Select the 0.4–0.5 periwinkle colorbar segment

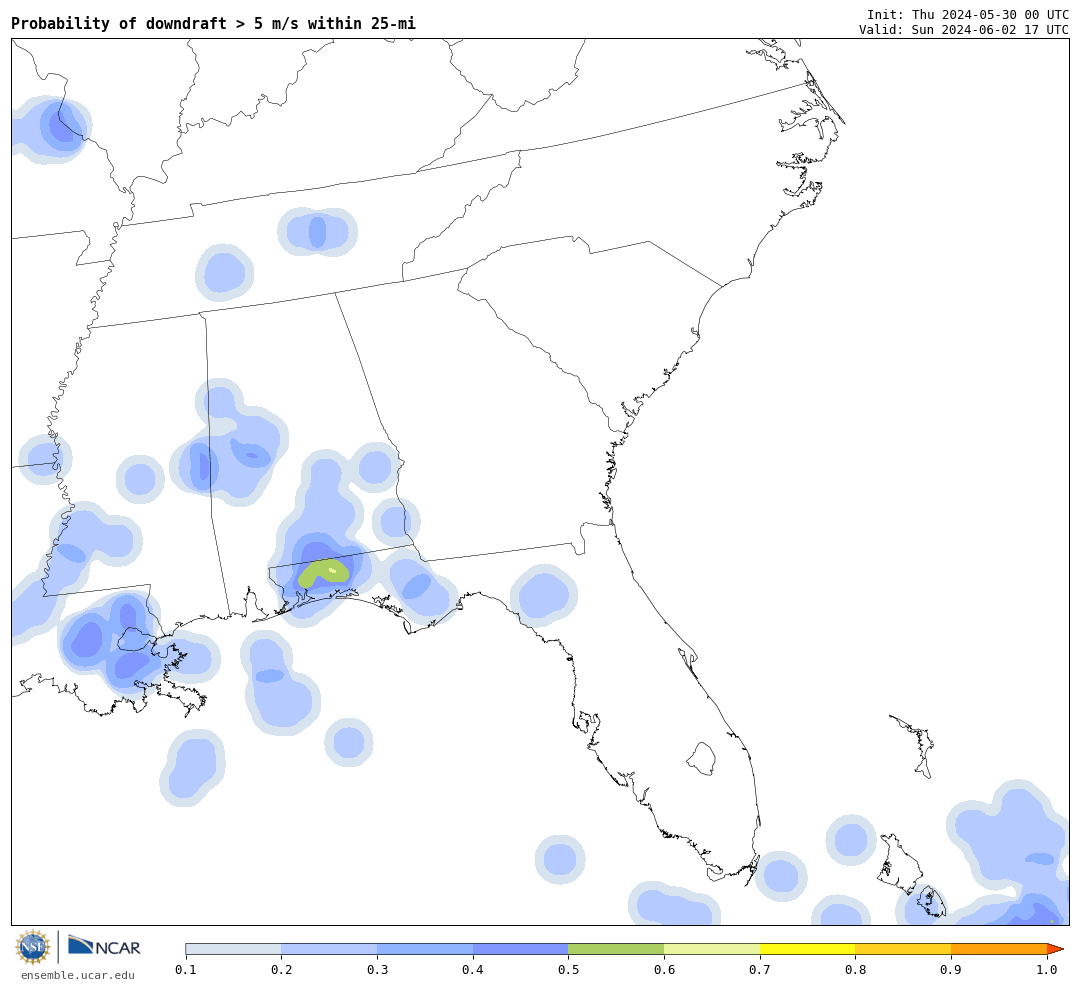coord(520,949)
